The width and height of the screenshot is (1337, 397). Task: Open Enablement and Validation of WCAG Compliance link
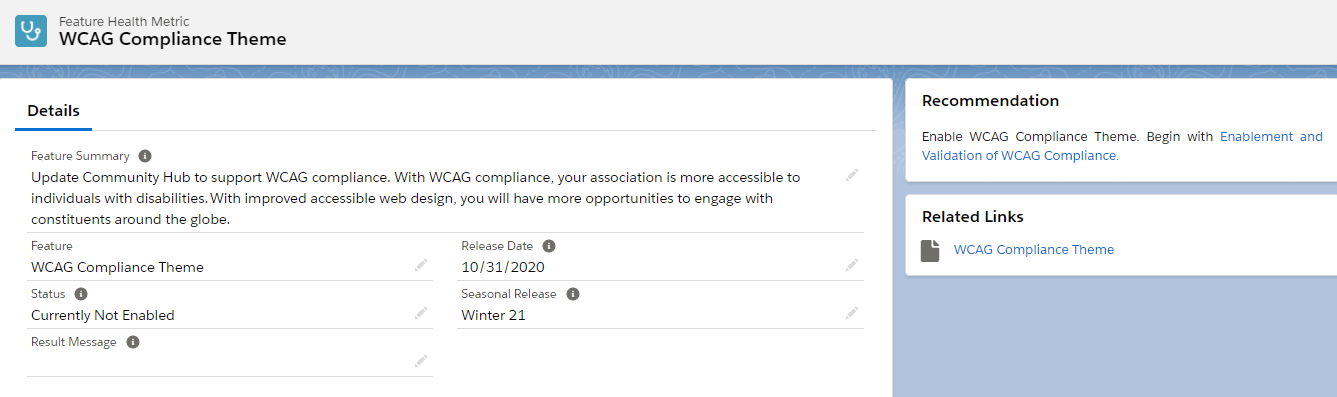pyautogui.click(x=1122, y=146)
